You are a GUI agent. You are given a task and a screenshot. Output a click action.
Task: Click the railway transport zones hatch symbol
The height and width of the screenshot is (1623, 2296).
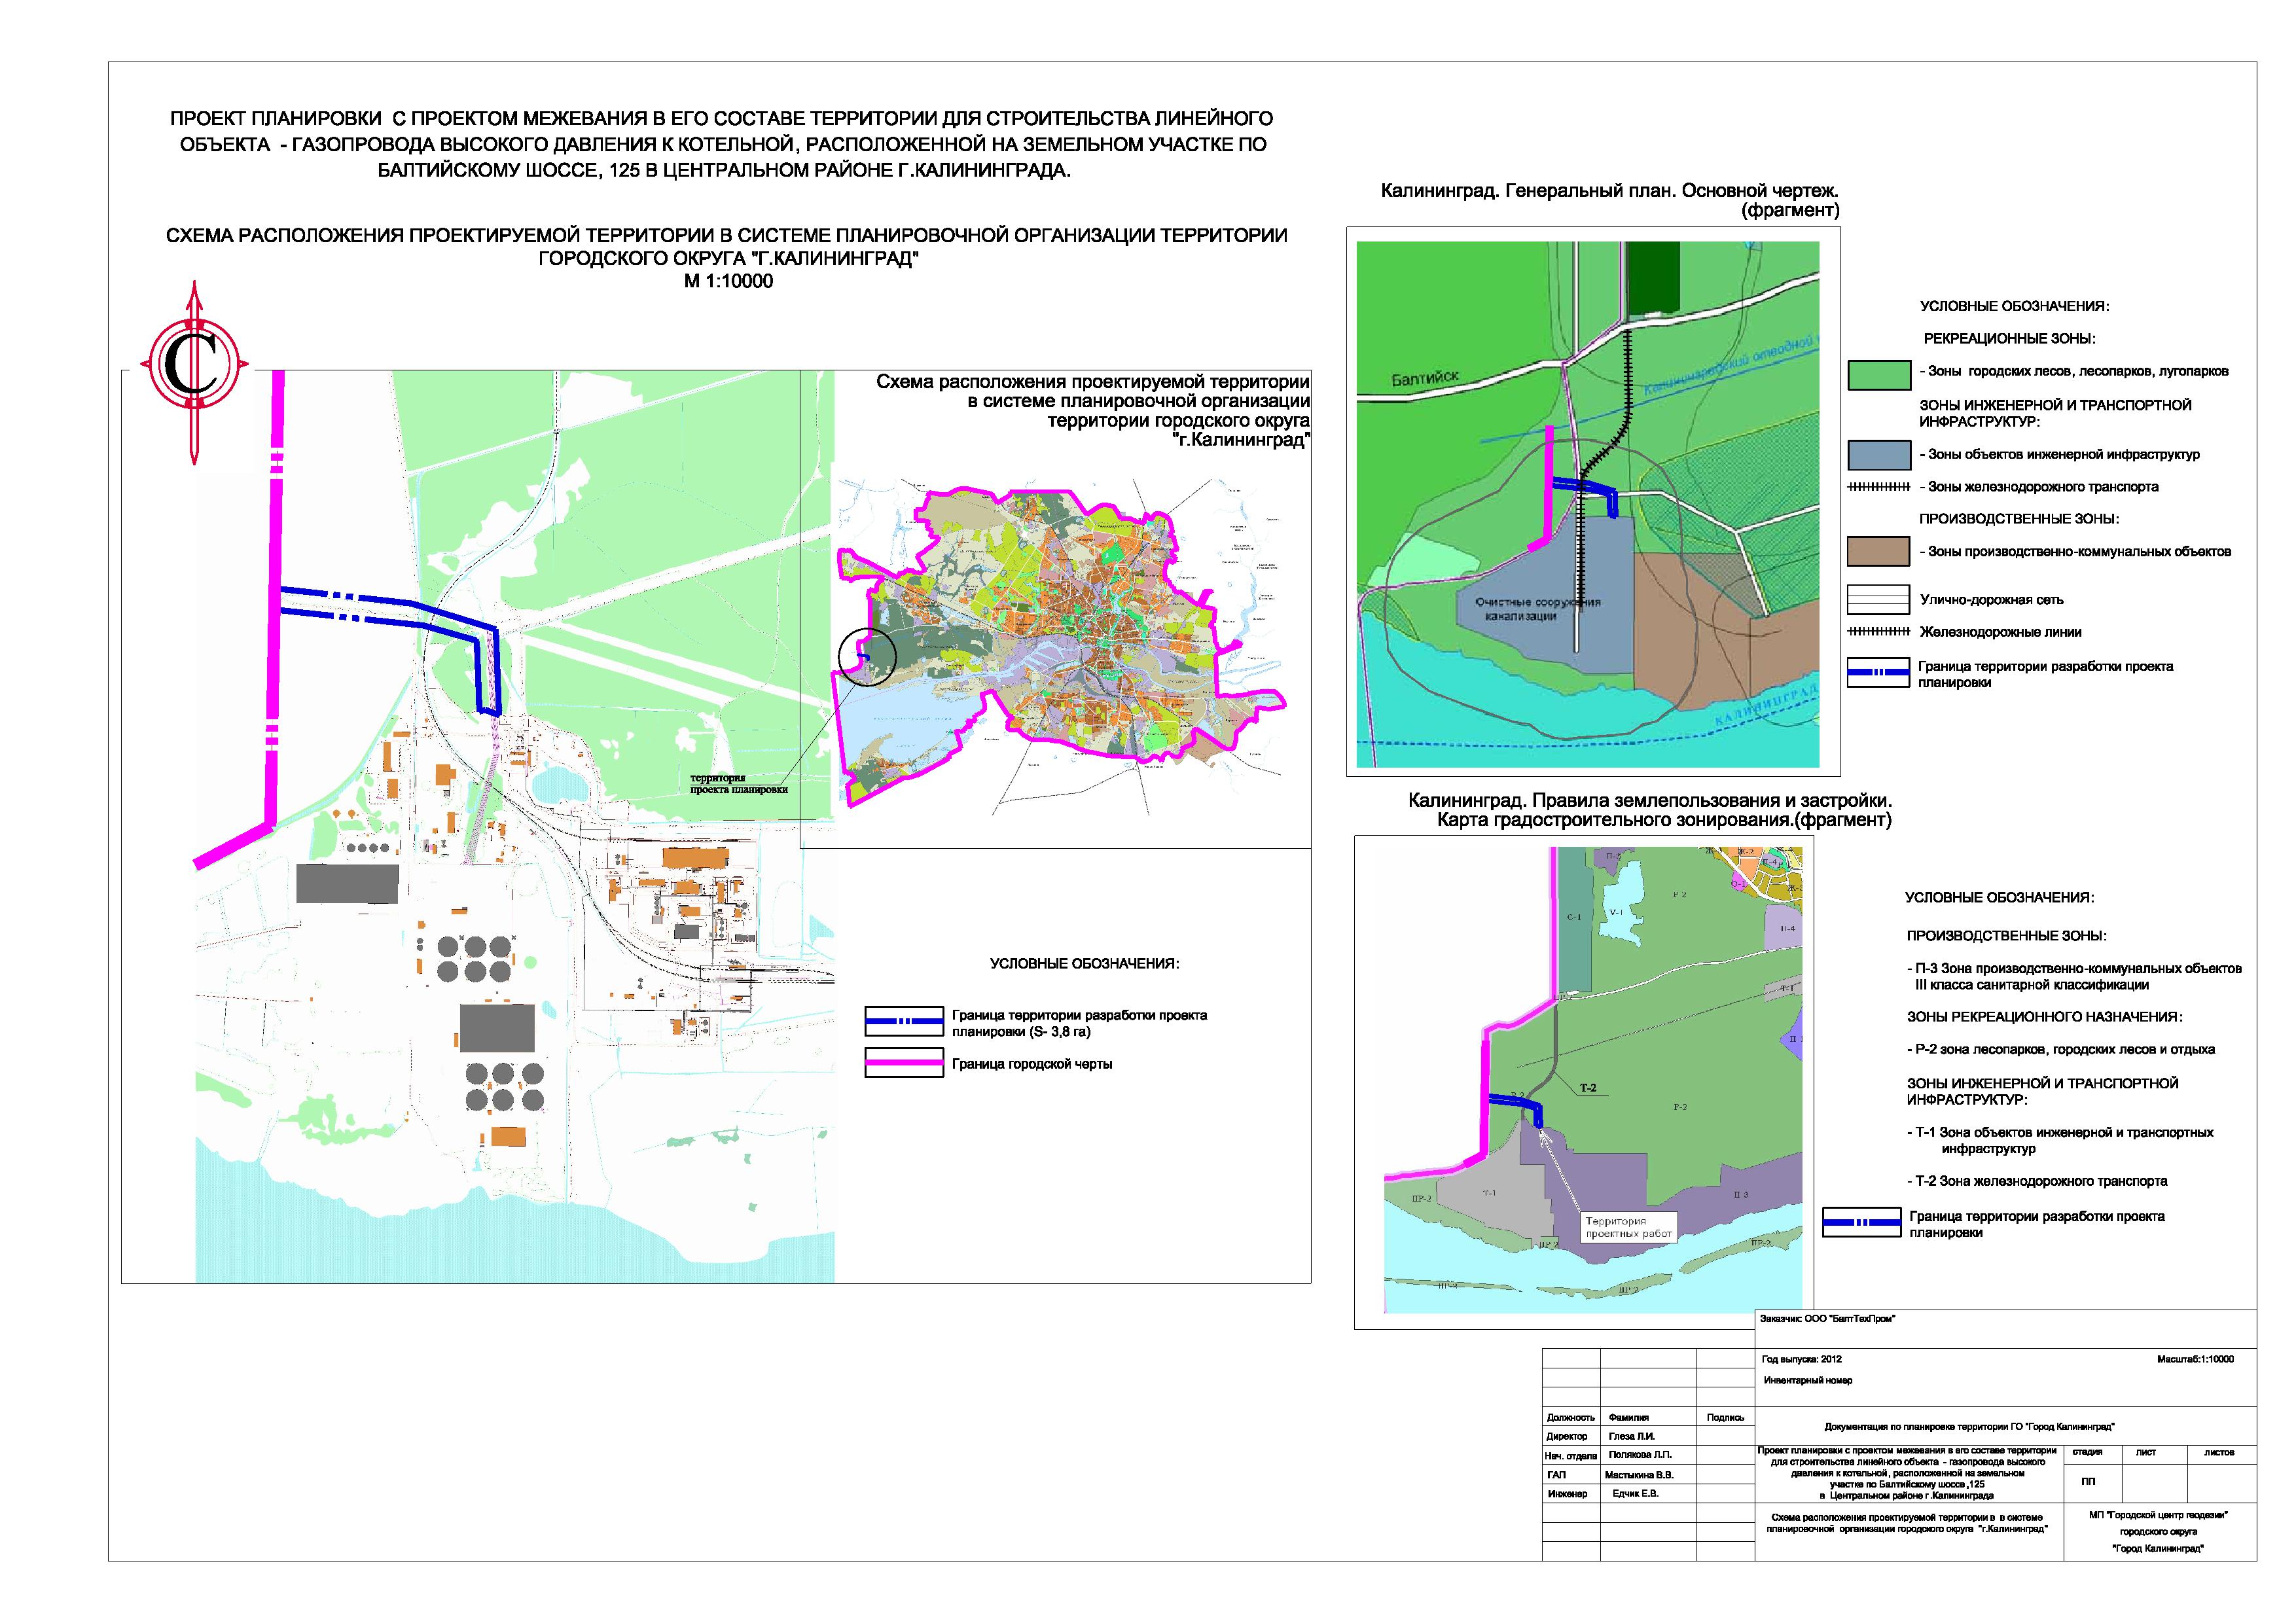(x=1878, y=487)
